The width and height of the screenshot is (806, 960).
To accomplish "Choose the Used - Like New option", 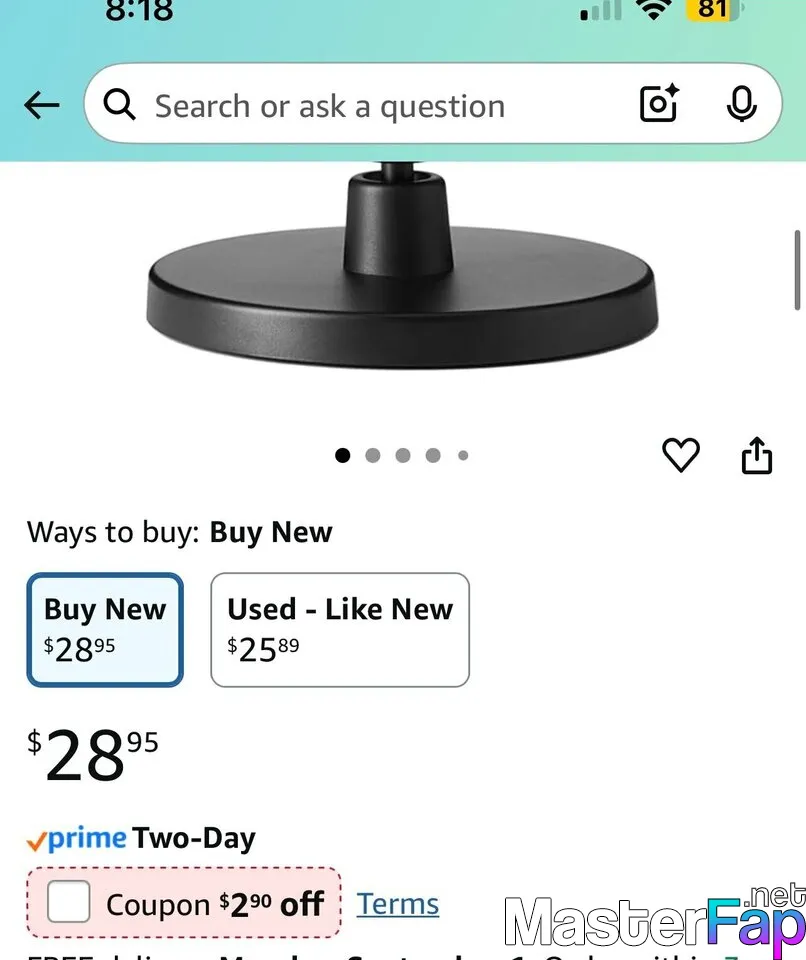I will [340, 630].
